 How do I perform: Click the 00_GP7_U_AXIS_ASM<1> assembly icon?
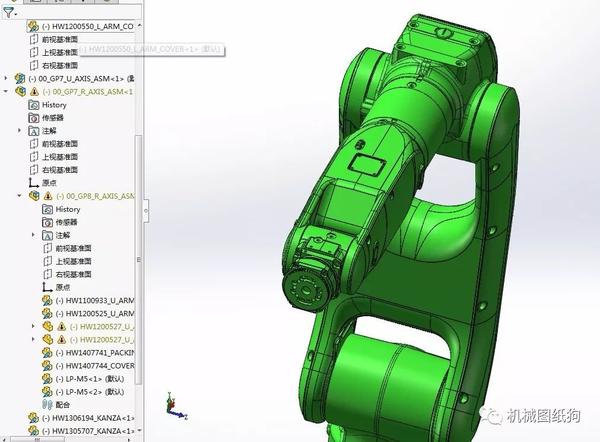pyautogui.click(x=20, y=78)
